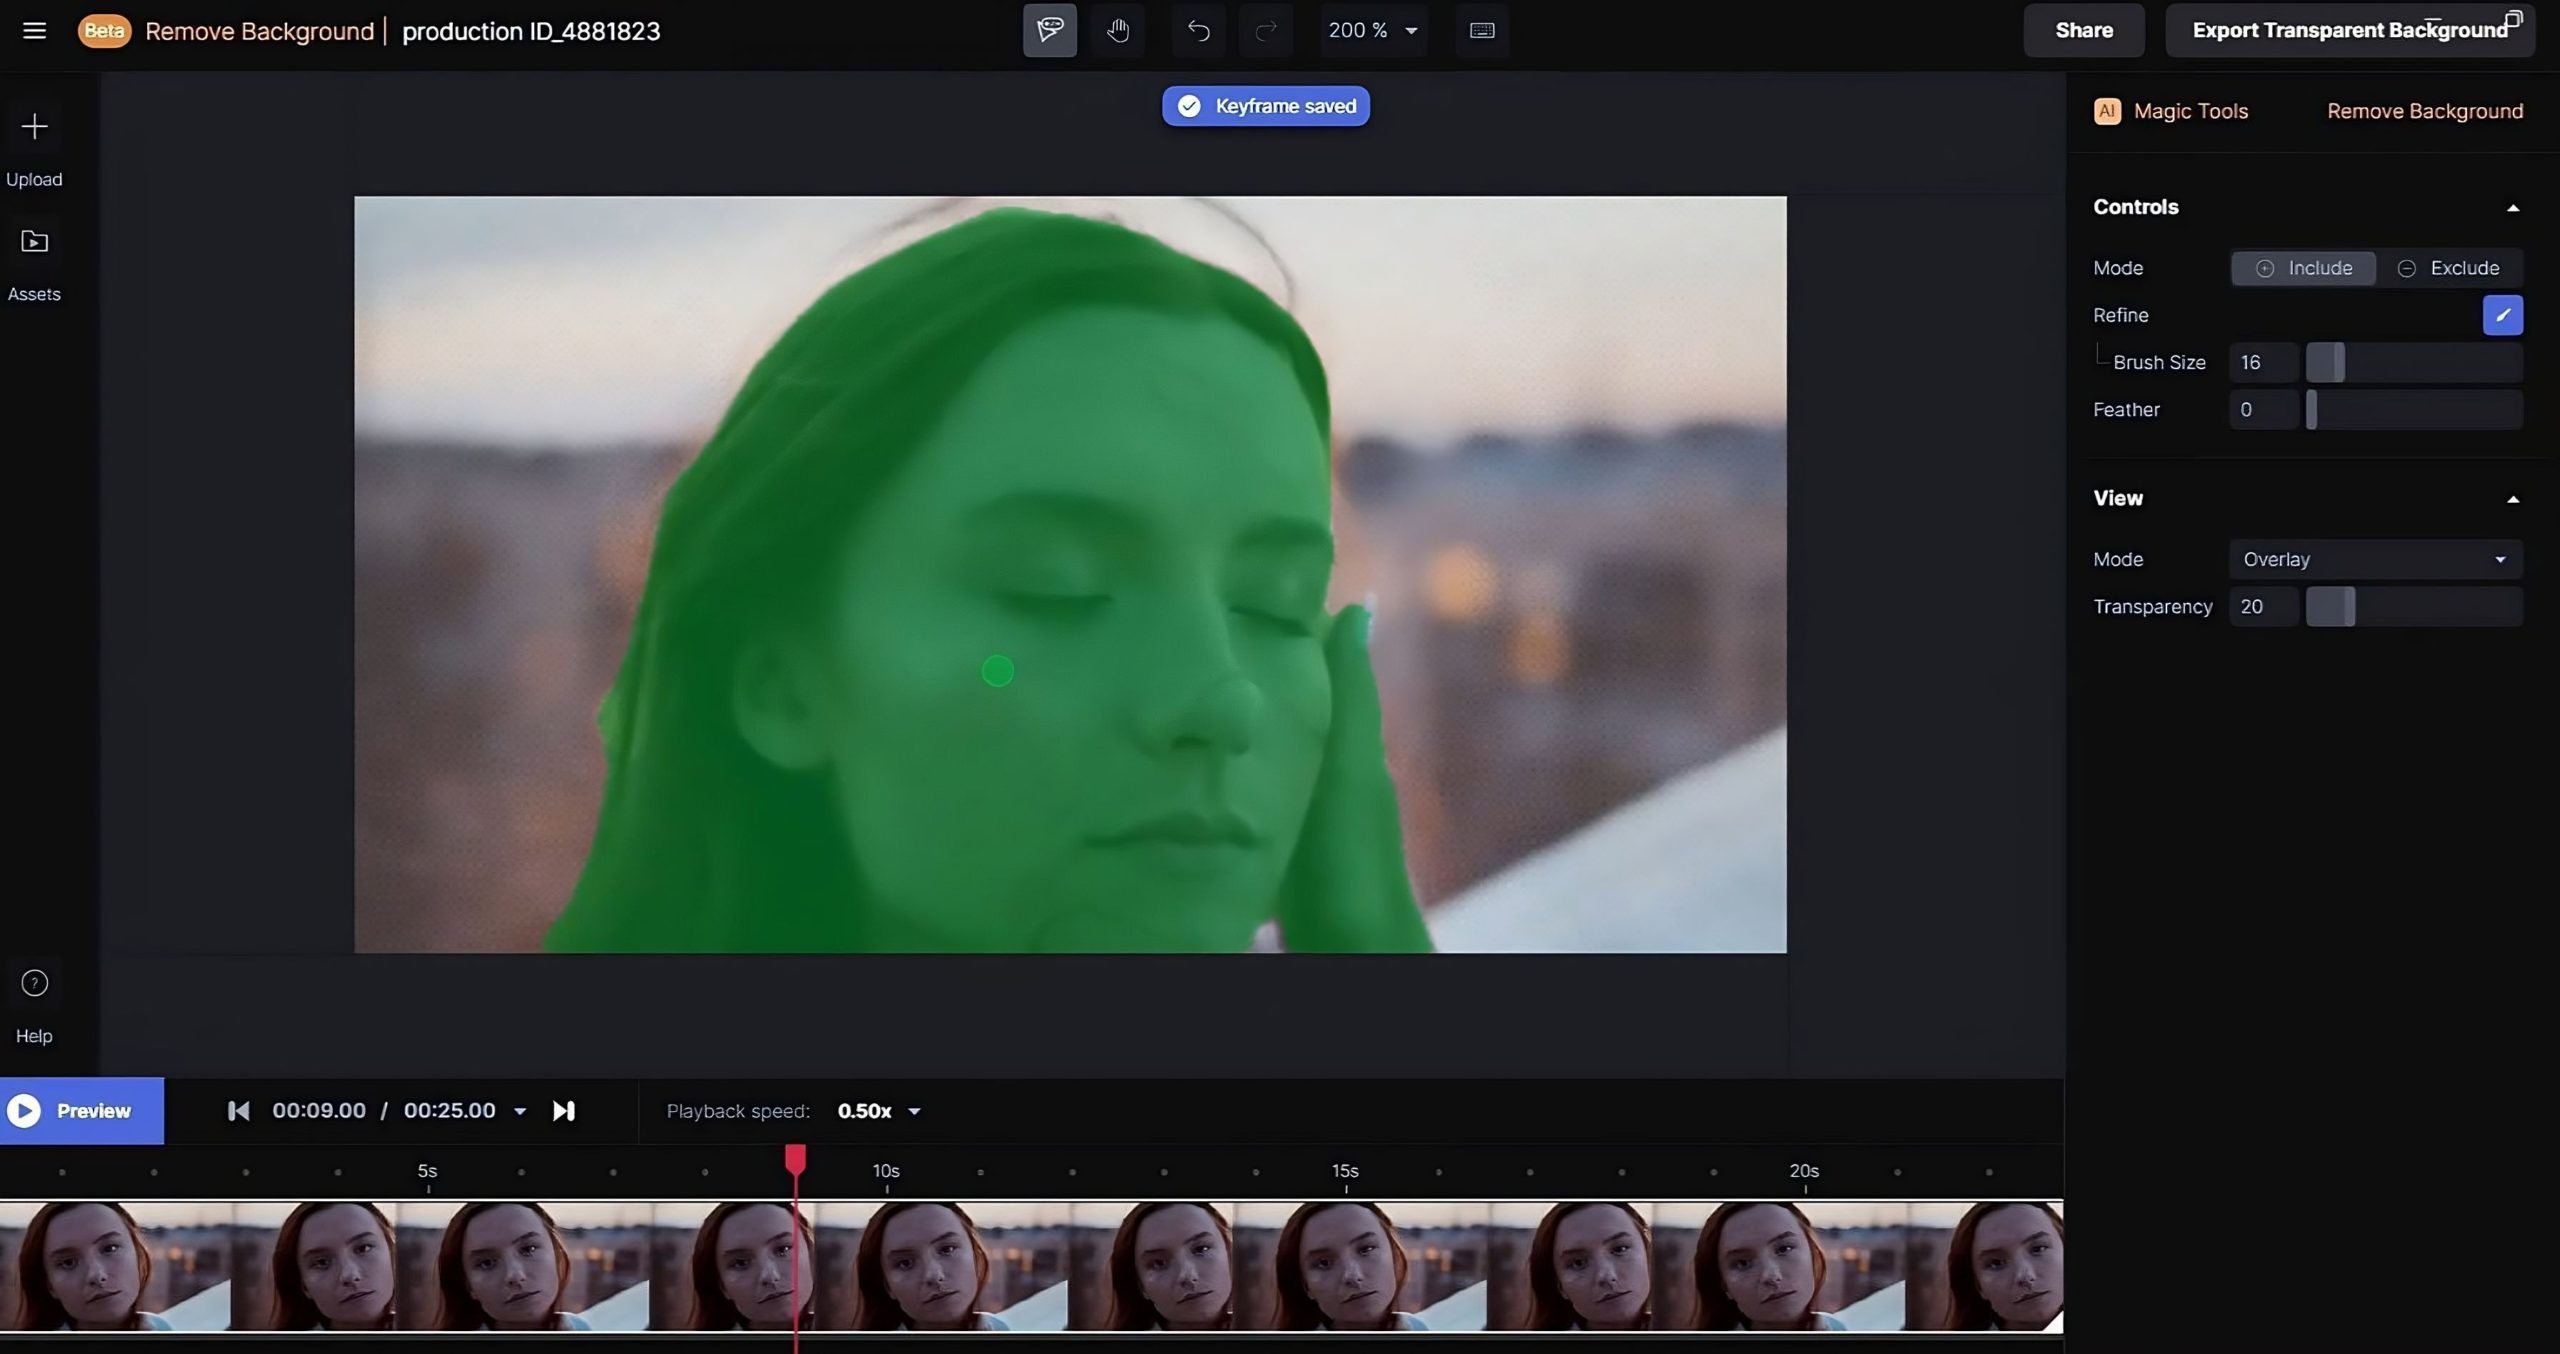Open the Help question mark
Screen dimensions: 2560x1354
(34, 983)
